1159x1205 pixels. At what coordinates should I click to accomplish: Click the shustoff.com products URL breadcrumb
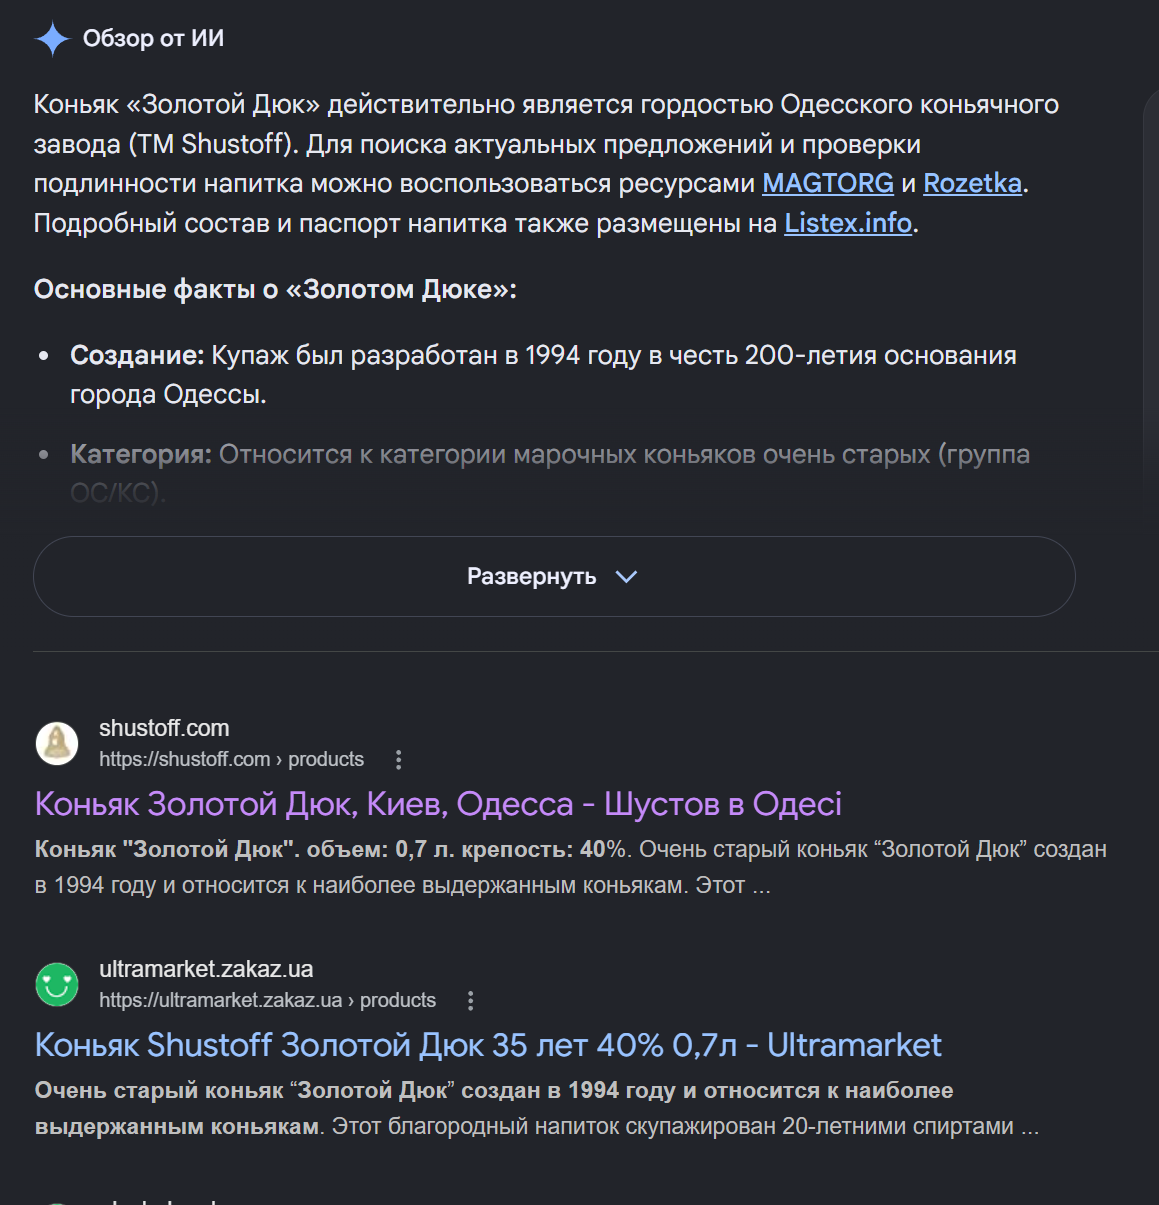tap(231, 760)
